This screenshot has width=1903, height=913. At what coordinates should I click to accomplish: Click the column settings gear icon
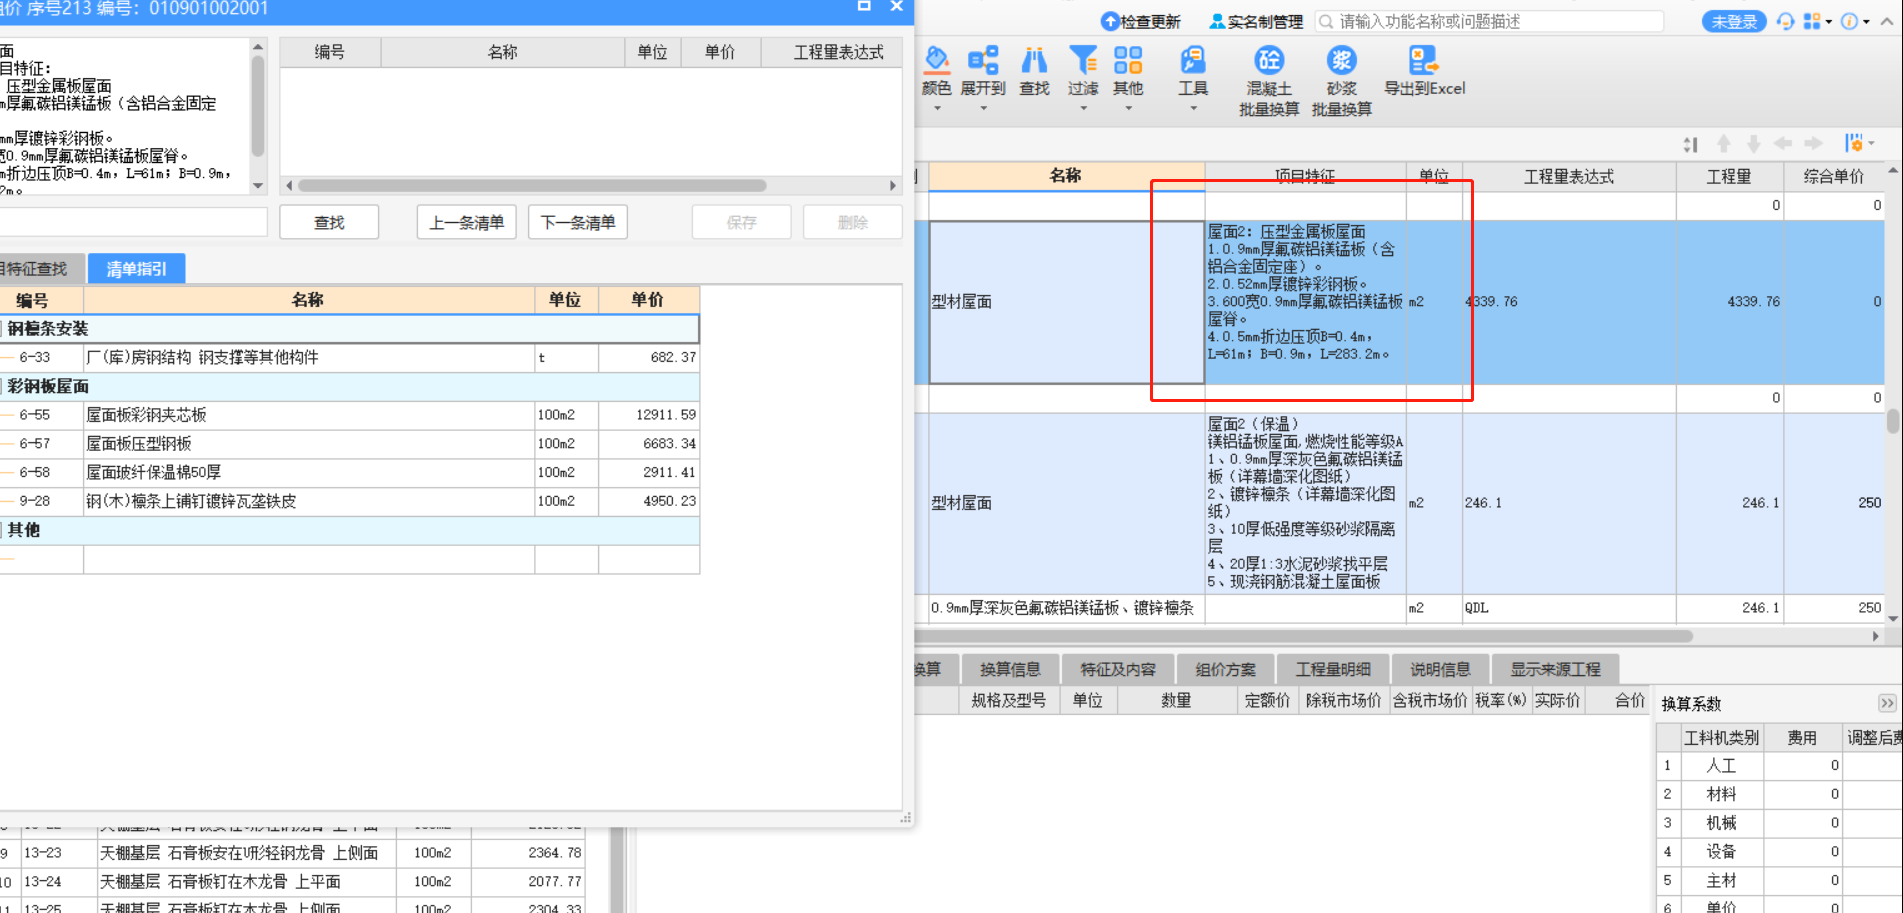pyautogui.click(x=1854, y=144)
